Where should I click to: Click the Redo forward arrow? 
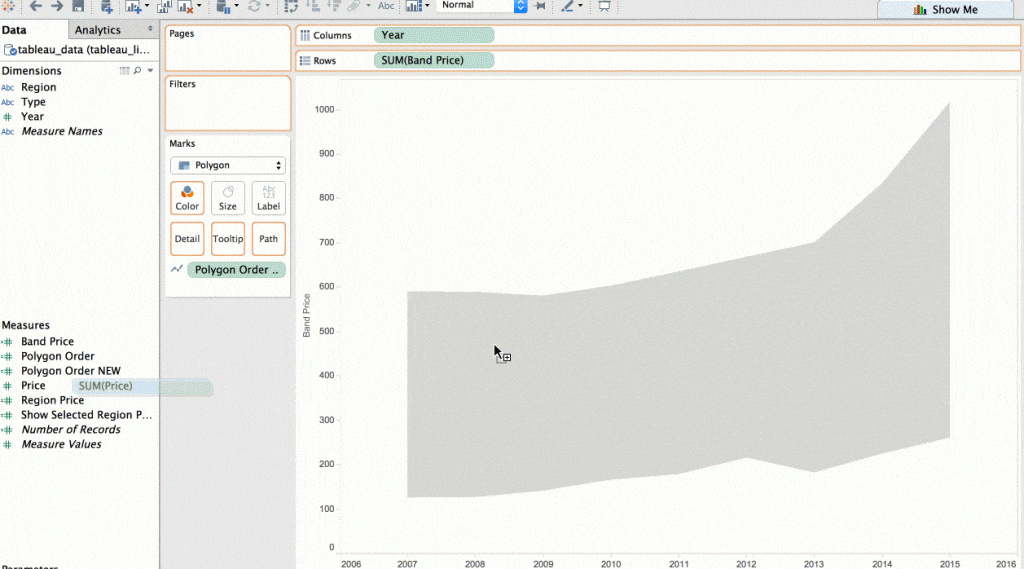tap(57, 6)
